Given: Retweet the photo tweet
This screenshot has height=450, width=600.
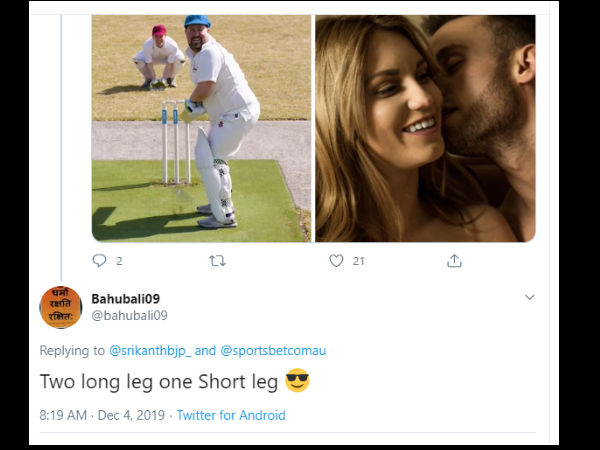Looking at the screenshot, I should tap(217, 260).
